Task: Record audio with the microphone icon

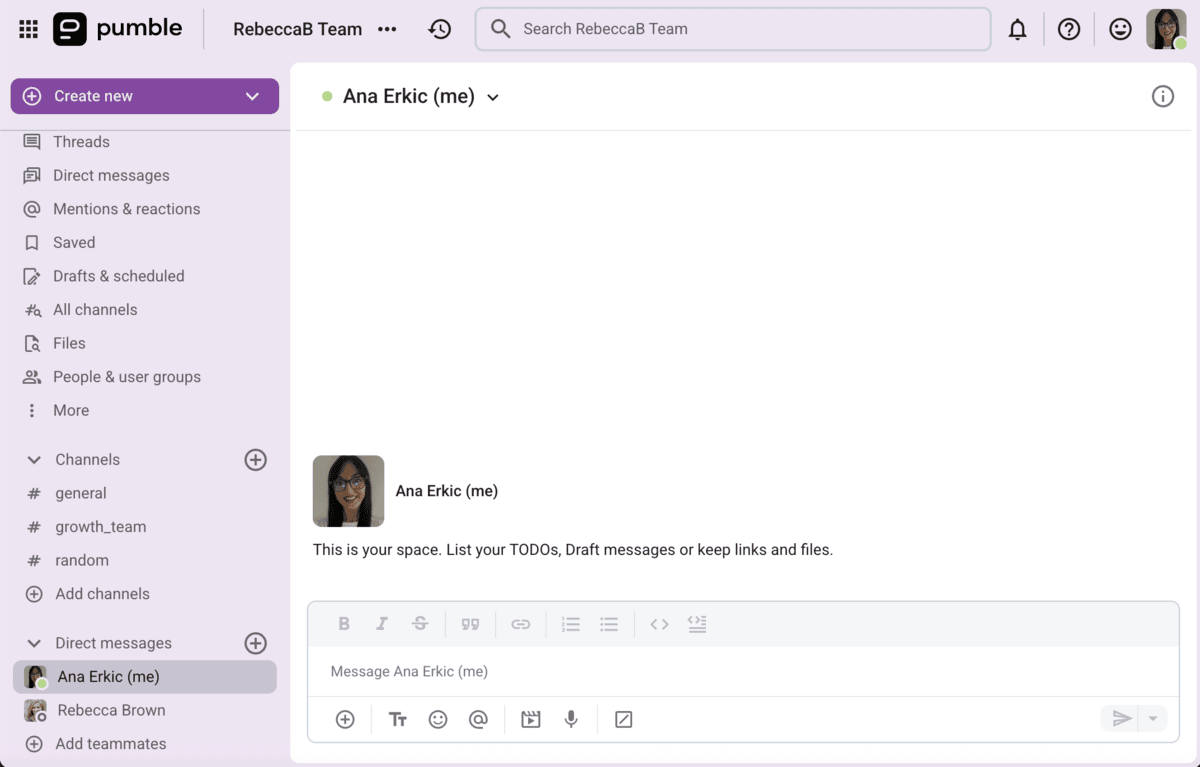Action: click(x=571, y=719)
